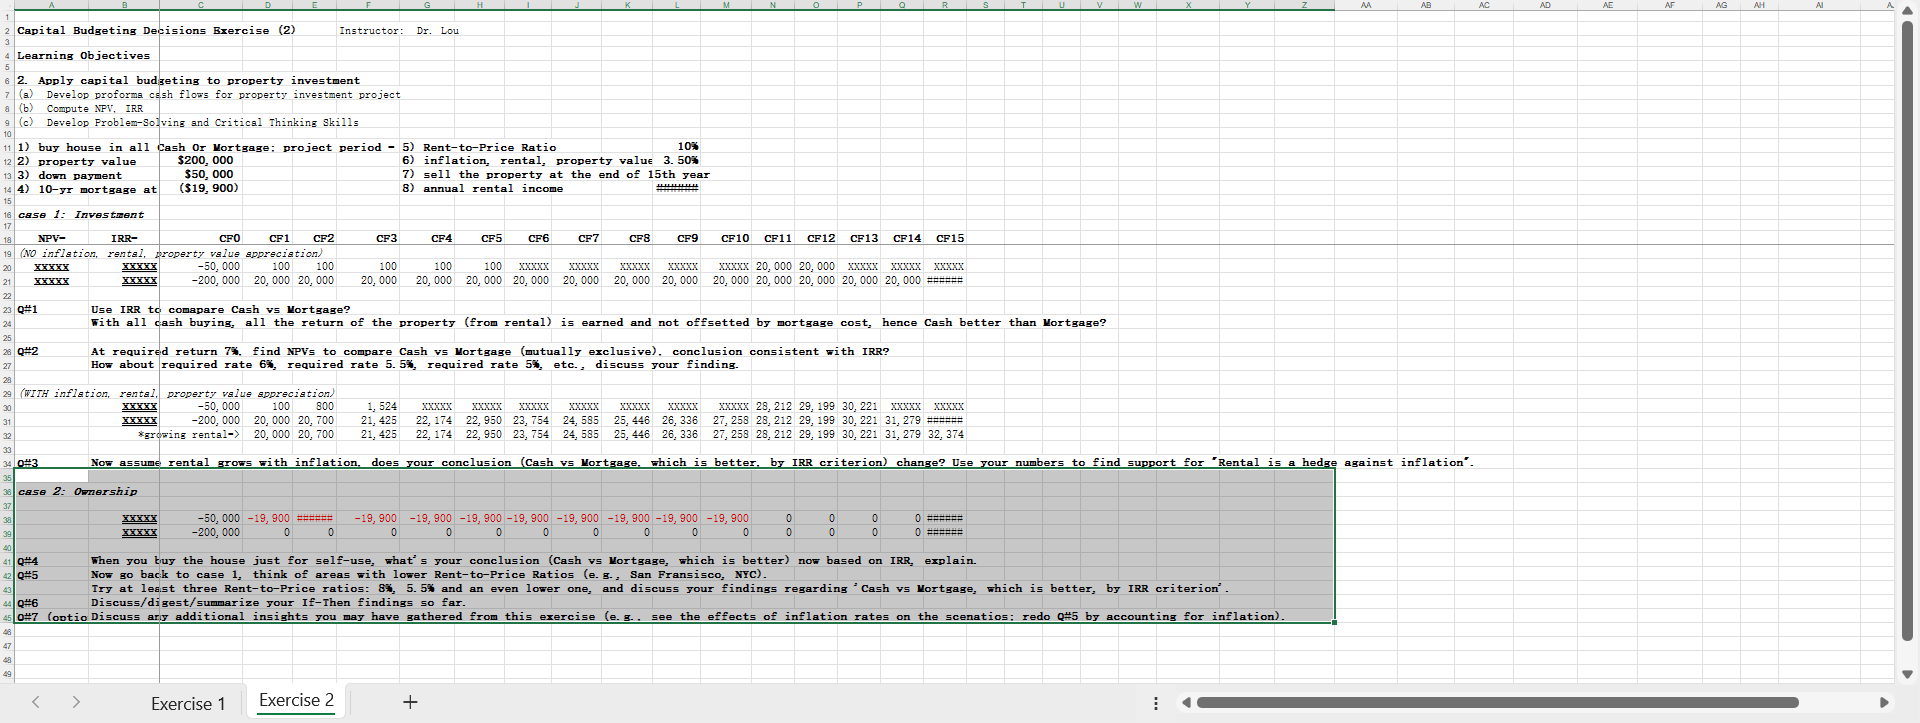1920x723 pixels.
Task: Click the 'annual rental income' label cell
Action: pos(482,188)
